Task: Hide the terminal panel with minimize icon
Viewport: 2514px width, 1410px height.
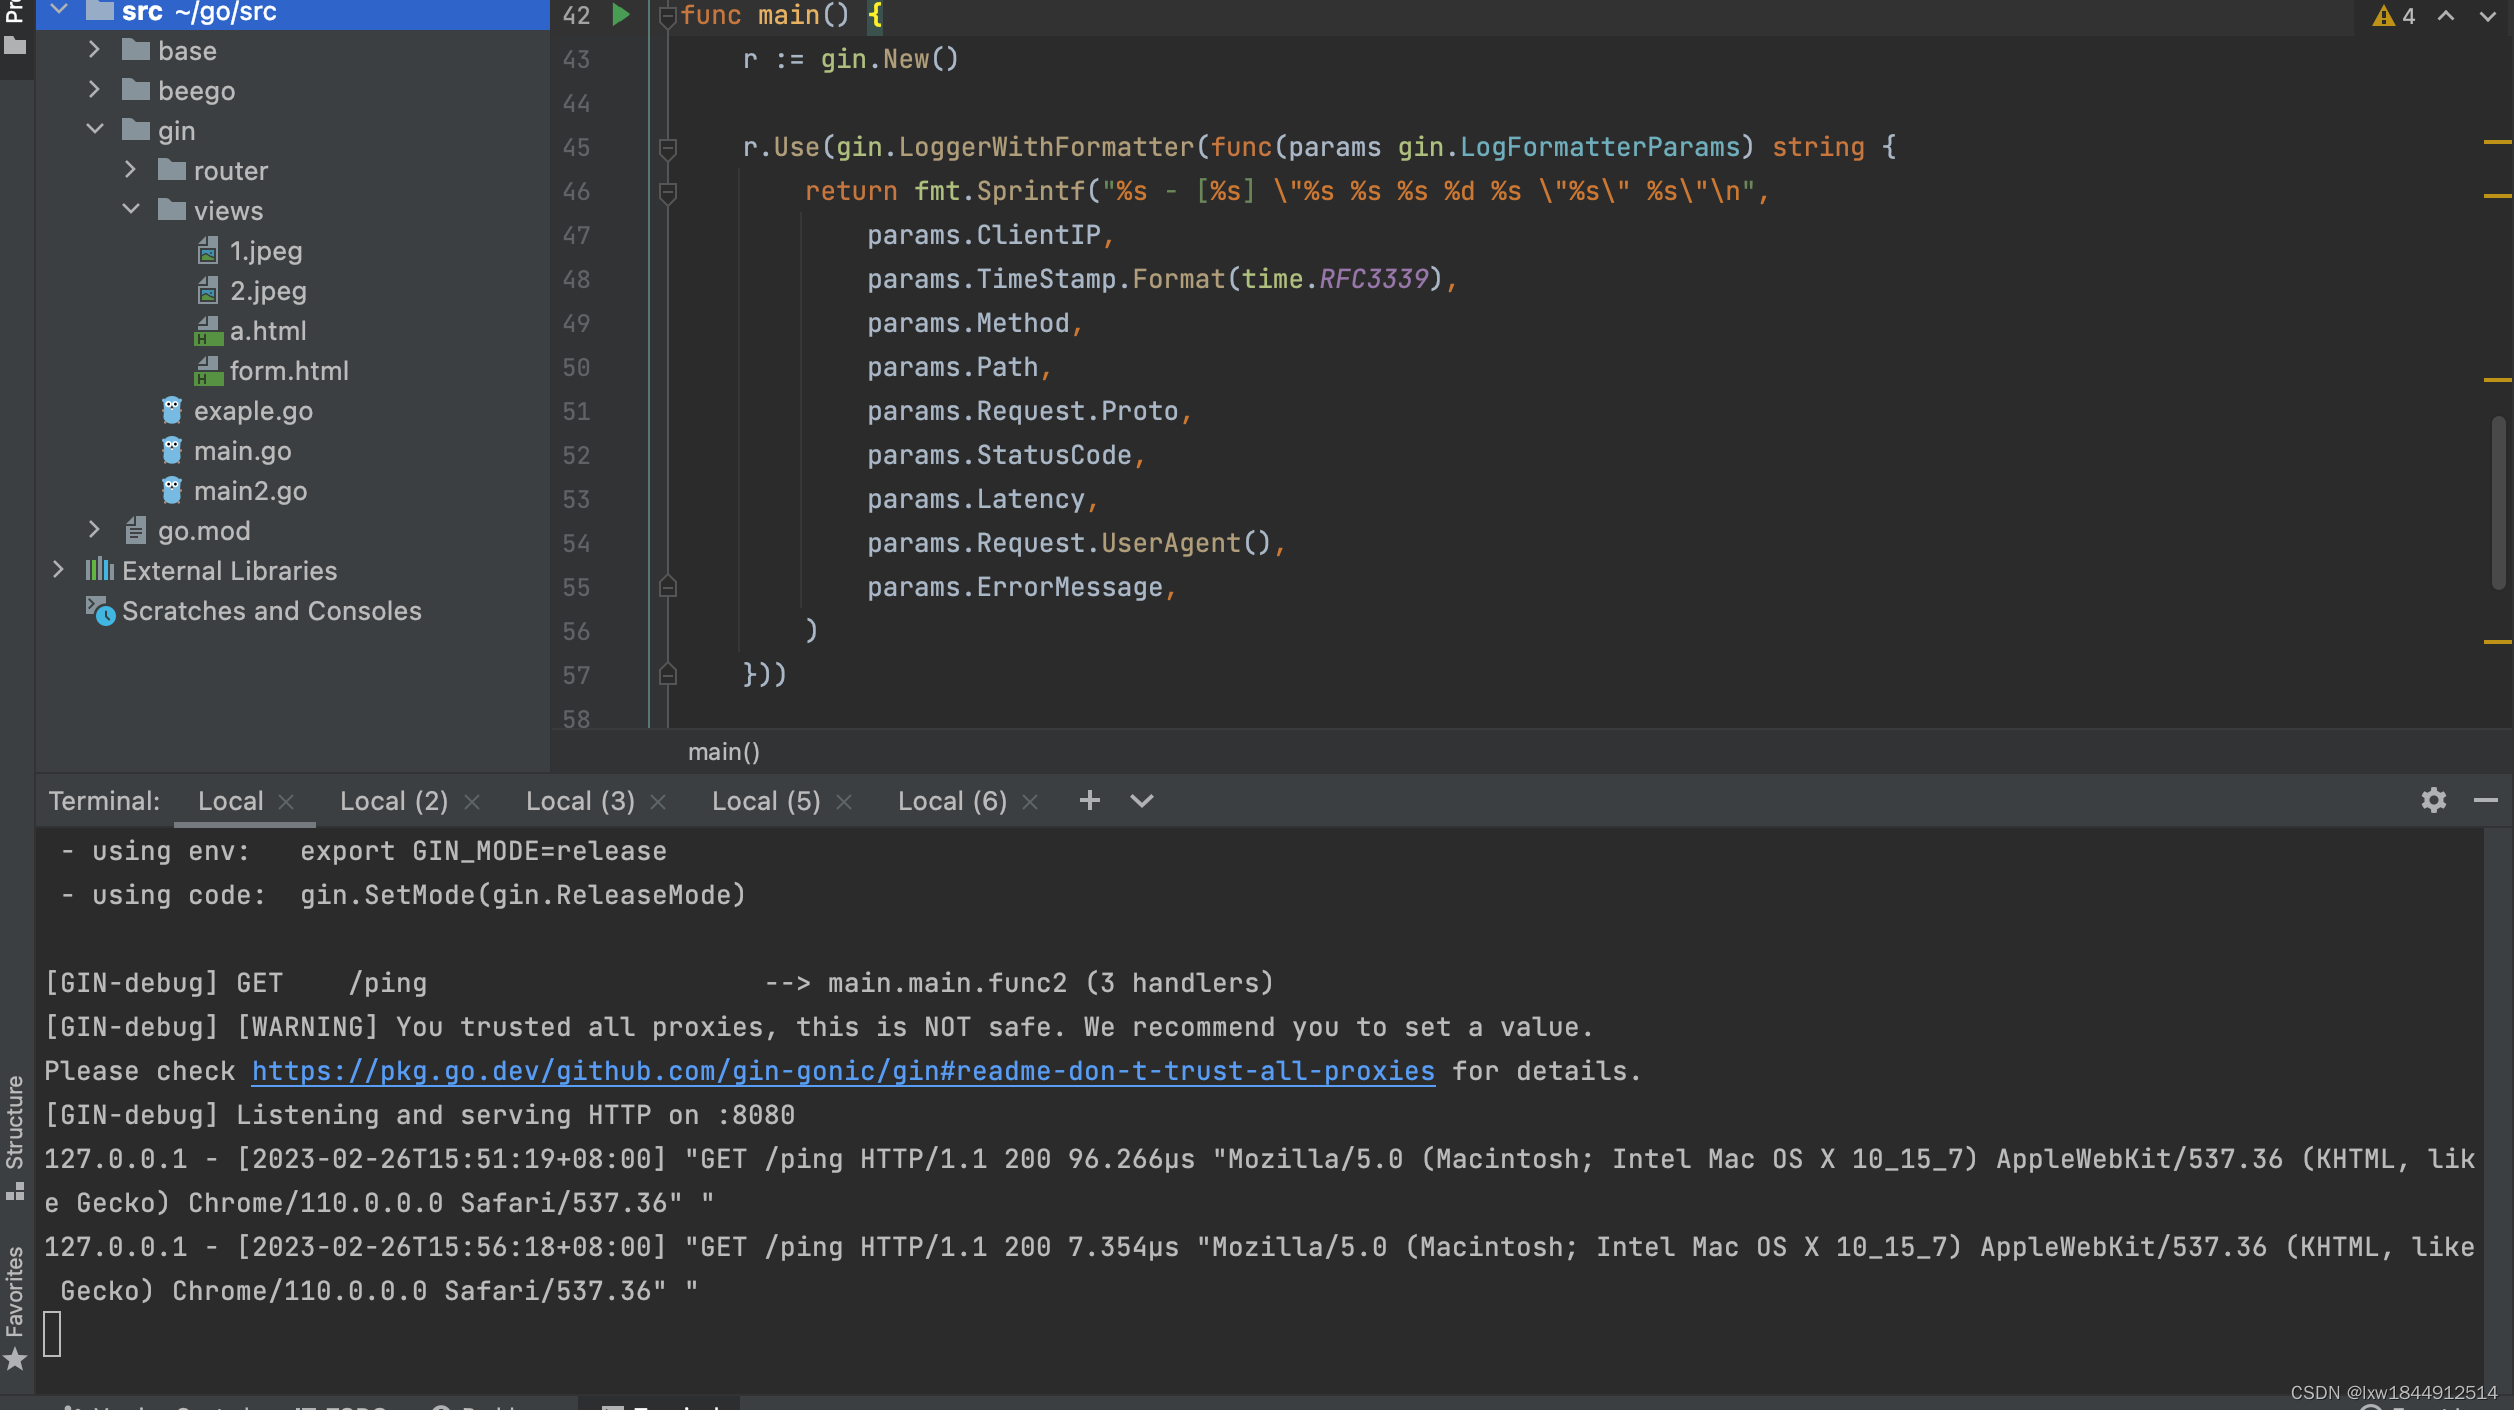Action: tap(2485, 800)
